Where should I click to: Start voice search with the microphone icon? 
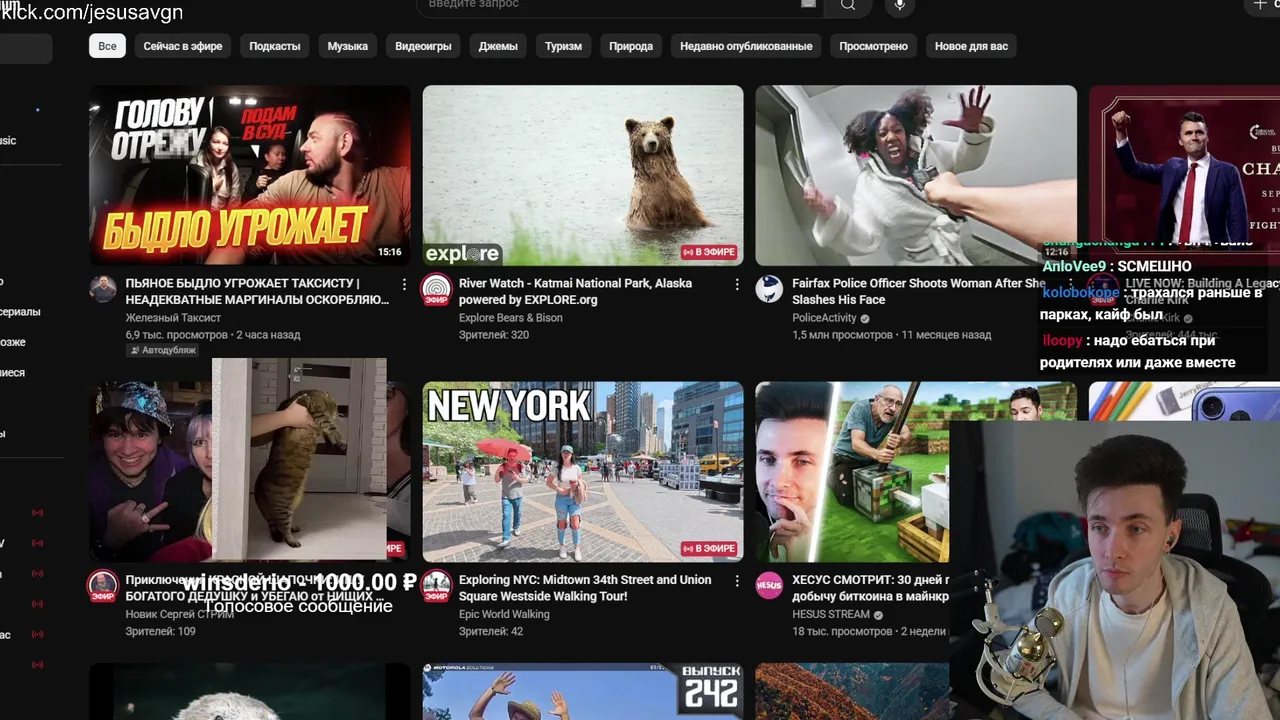click(899, 5)
